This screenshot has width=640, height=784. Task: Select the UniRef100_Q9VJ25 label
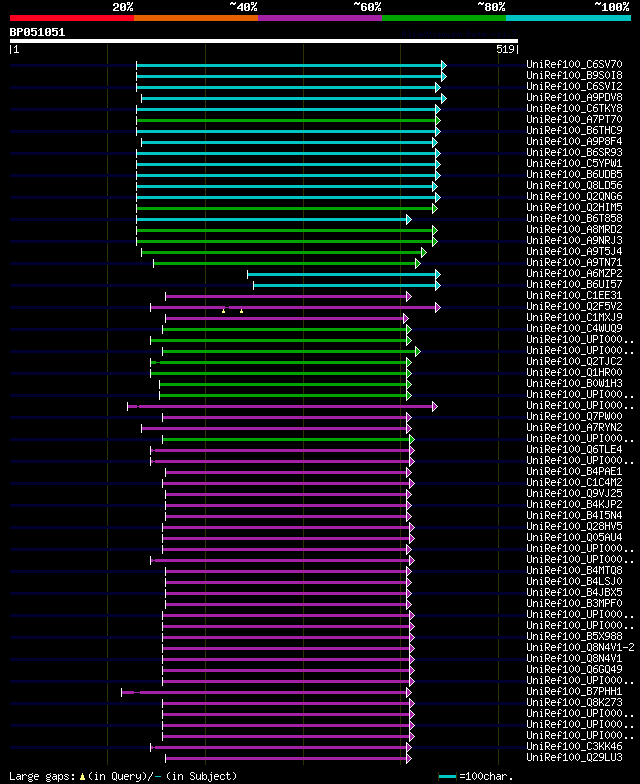coord(574,494)
